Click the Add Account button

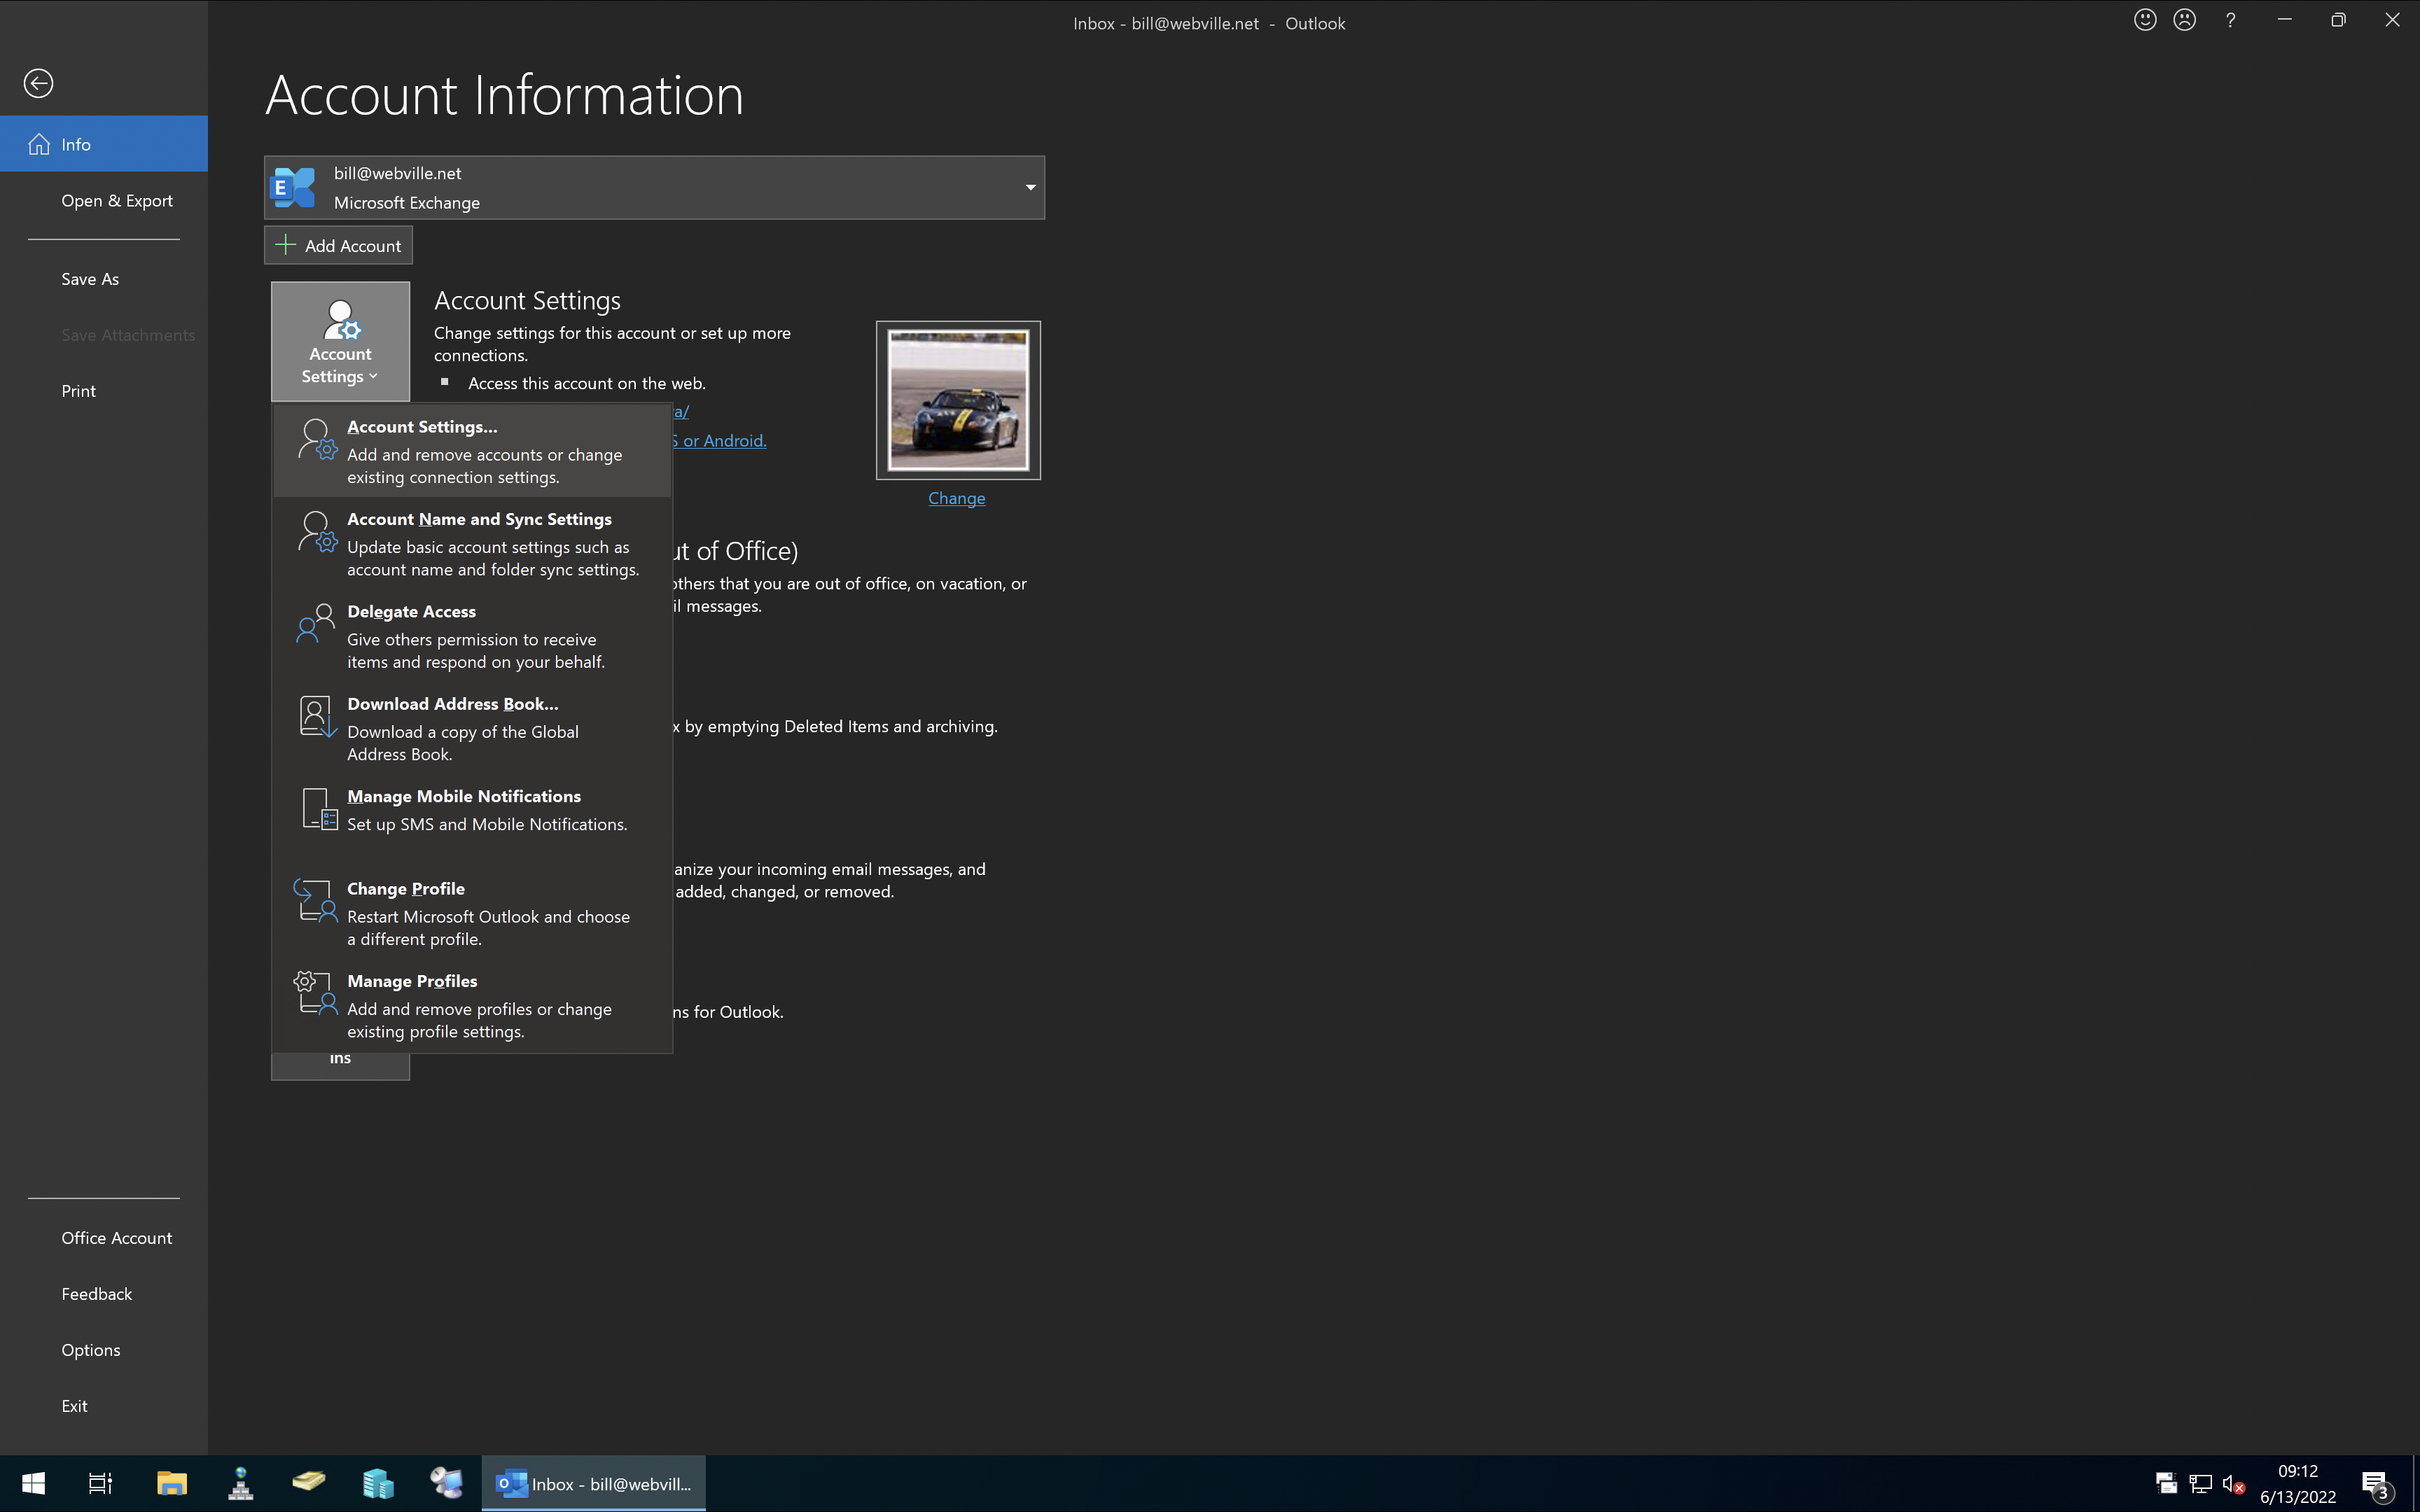click(x=338, y=245)
